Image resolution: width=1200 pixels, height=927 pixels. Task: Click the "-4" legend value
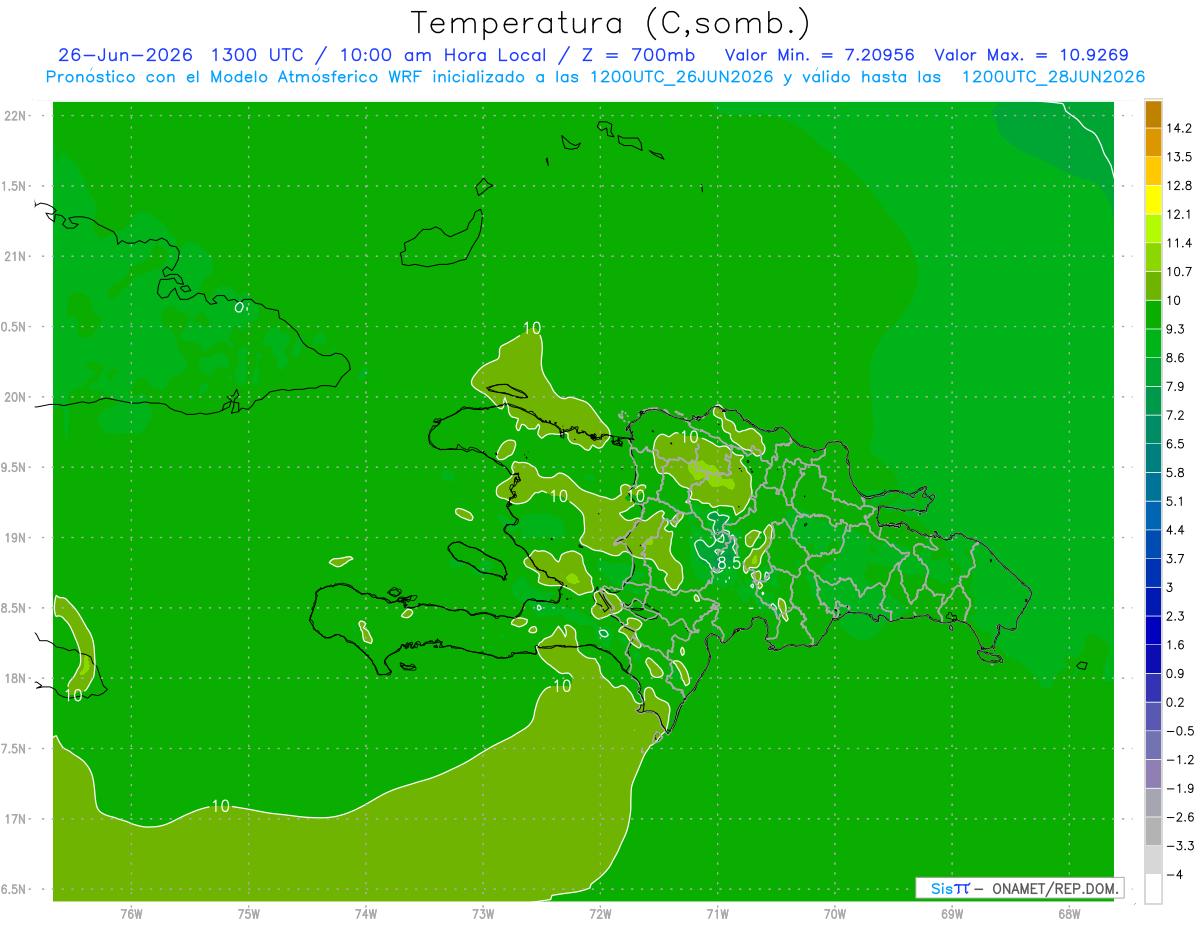[1174, 874]
